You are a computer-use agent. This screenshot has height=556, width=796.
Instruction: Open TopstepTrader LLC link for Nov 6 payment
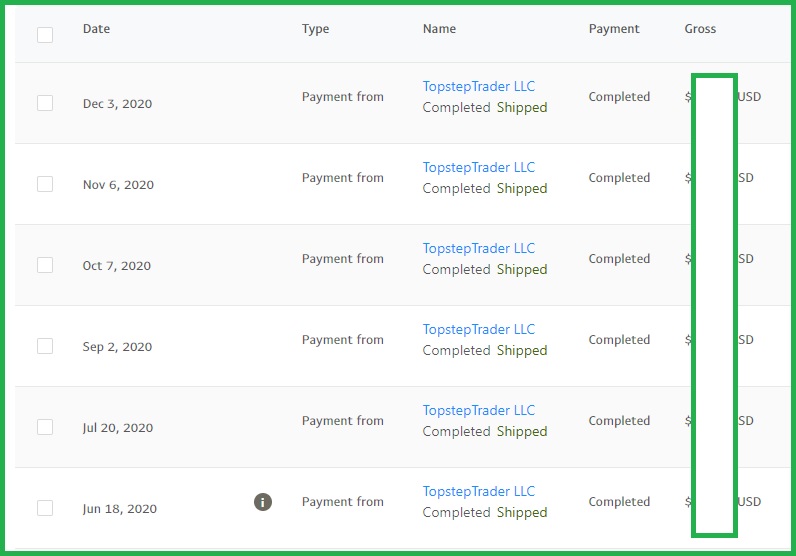pyautogui.click(x=479, y=168)
